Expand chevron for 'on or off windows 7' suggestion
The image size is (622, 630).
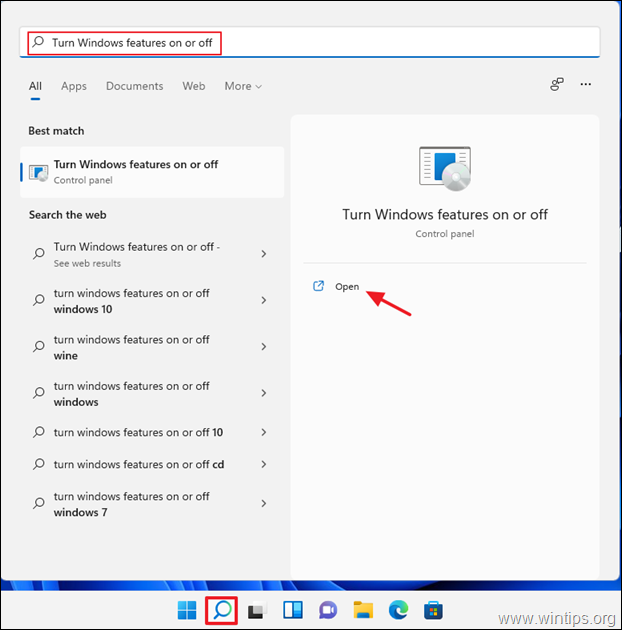tap(264, 503)
